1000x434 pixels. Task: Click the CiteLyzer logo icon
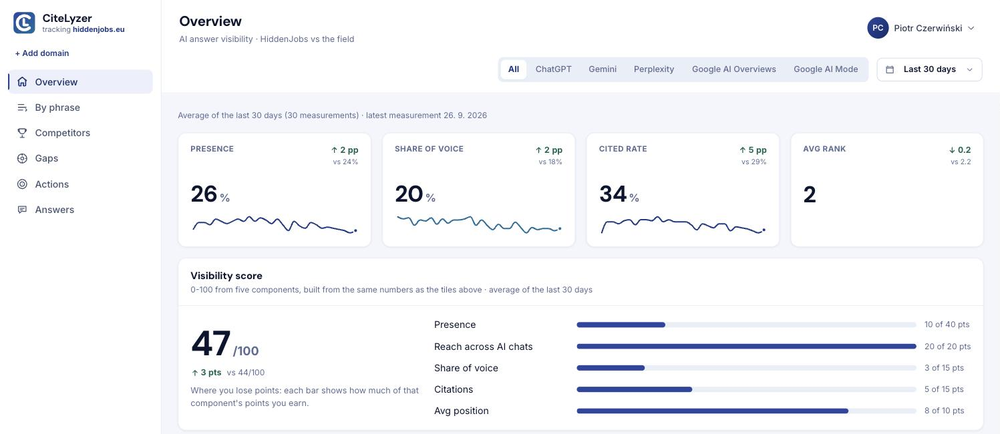coord(24,23)
